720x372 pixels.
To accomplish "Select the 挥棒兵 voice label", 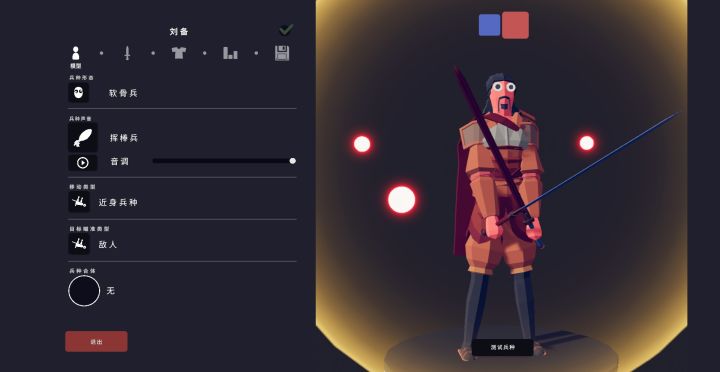I will coord(124,138).
